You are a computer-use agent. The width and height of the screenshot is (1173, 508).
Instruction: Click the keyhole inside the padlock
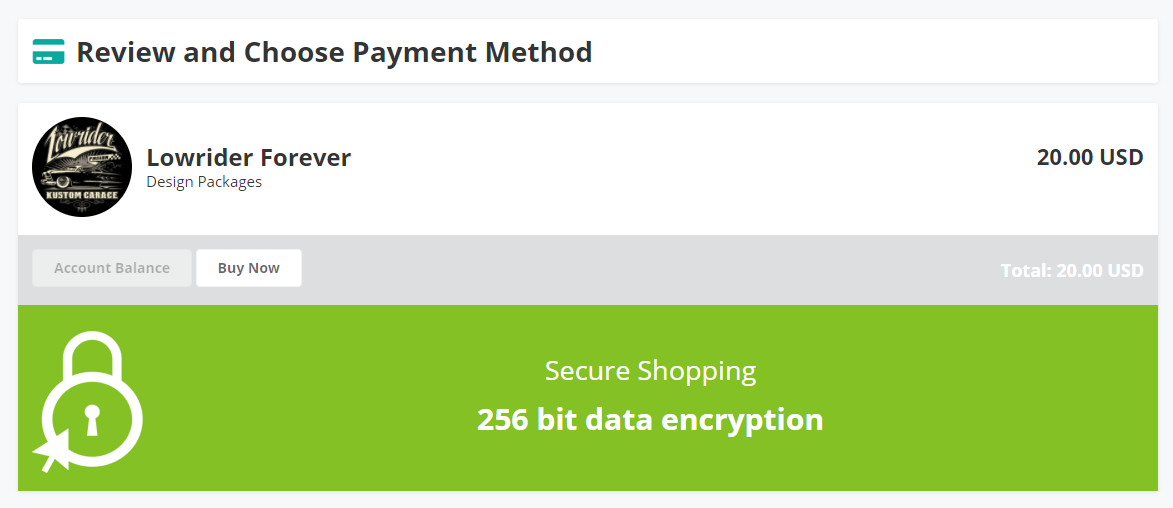coord(92,419)
